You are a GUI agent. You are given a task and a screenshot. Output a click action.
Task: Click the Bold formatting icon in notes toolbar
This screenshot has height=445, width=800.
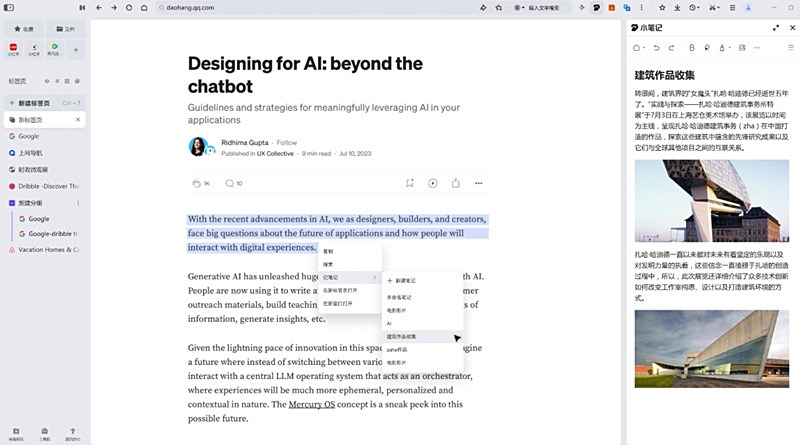(692, 47)
